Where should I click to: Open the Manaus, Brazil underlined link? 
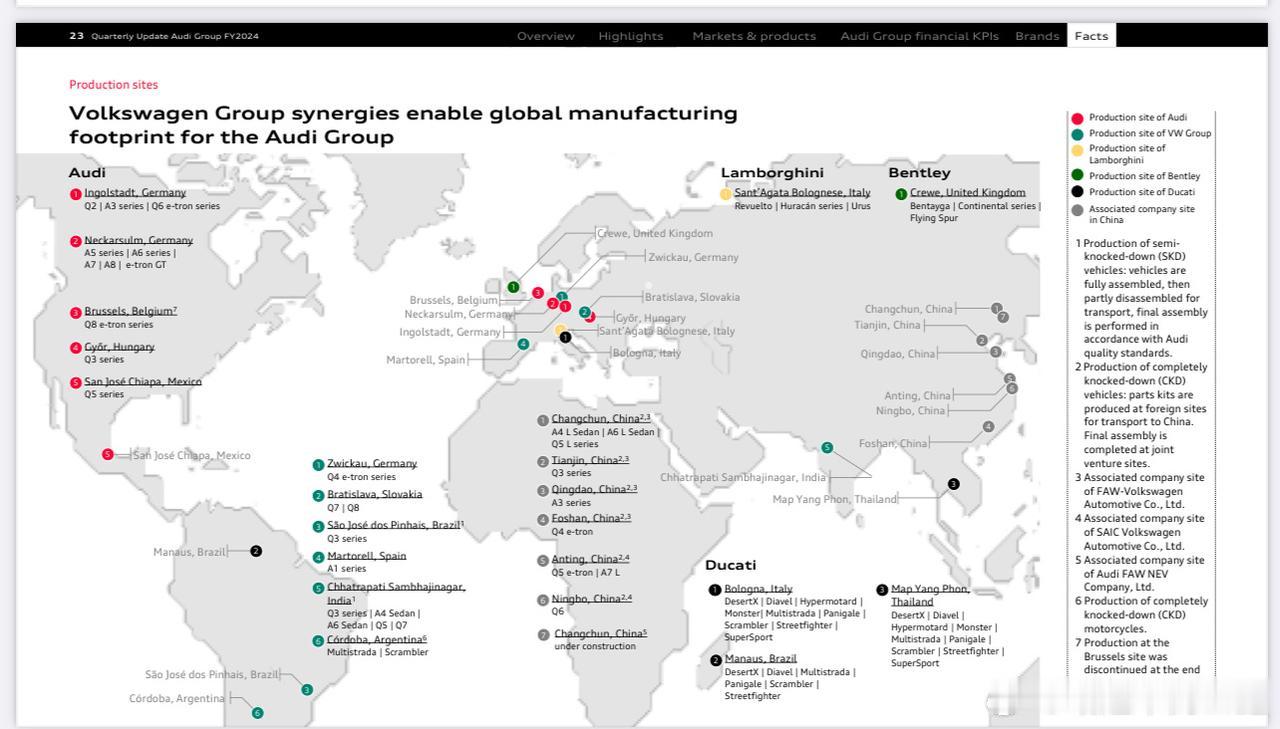coord(760,659)
